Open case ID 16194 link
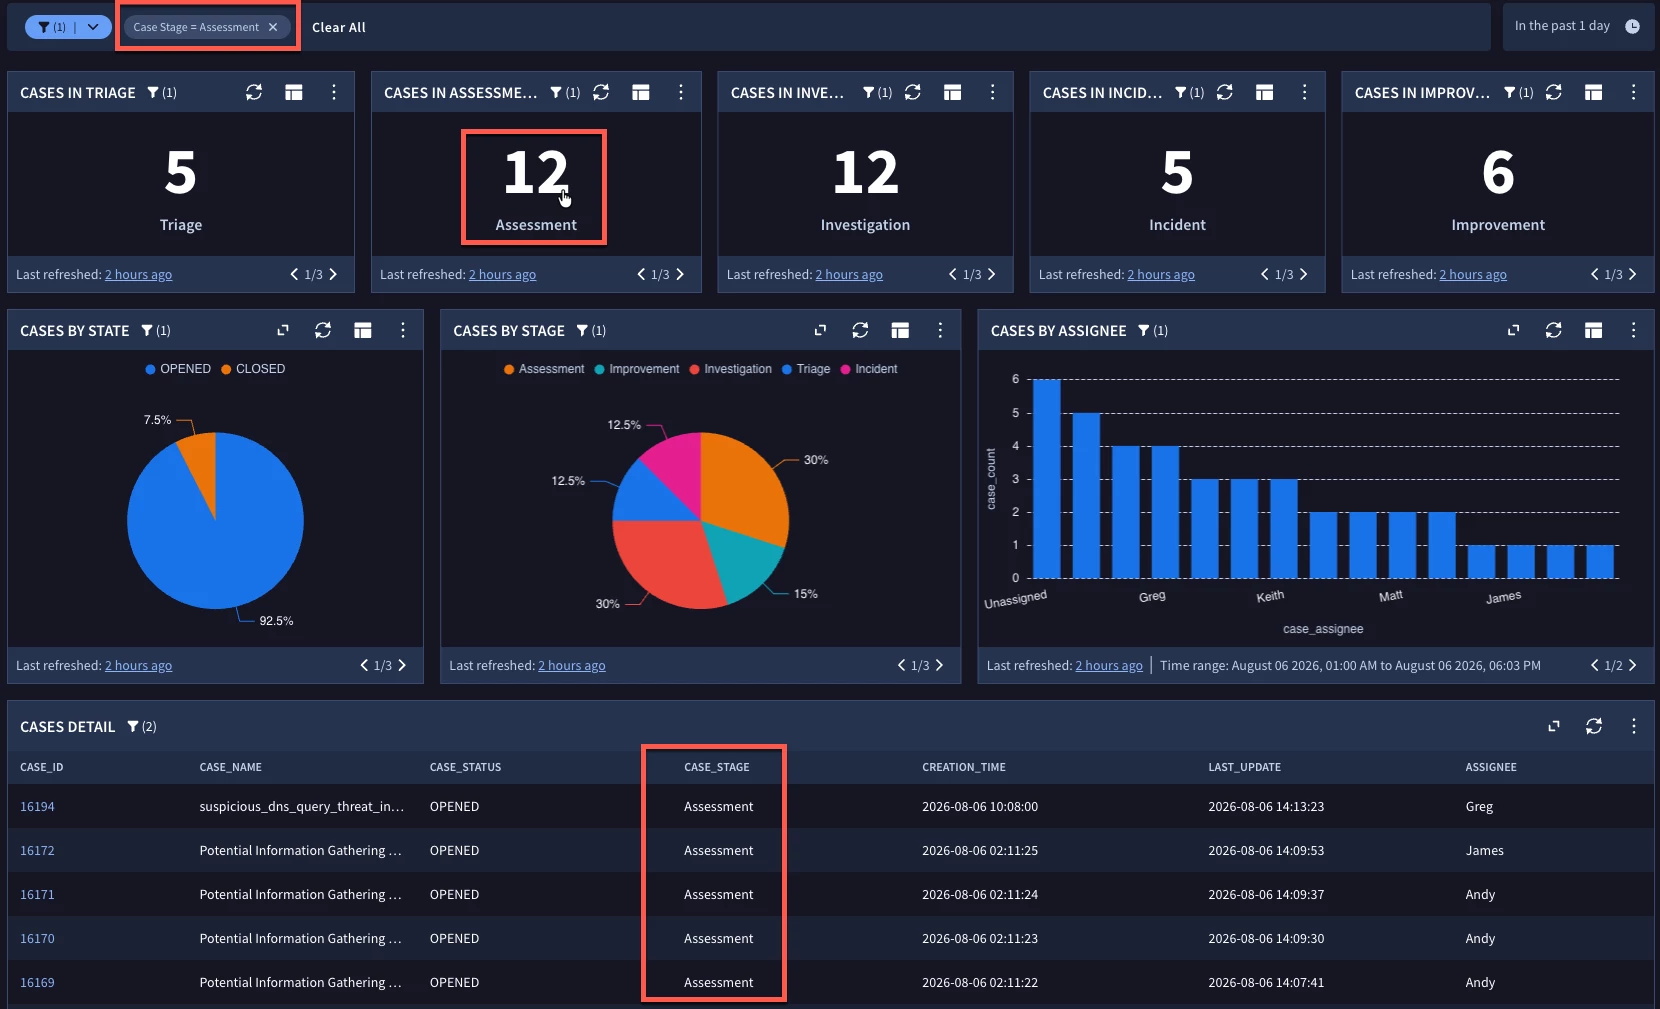 (37, 806)
